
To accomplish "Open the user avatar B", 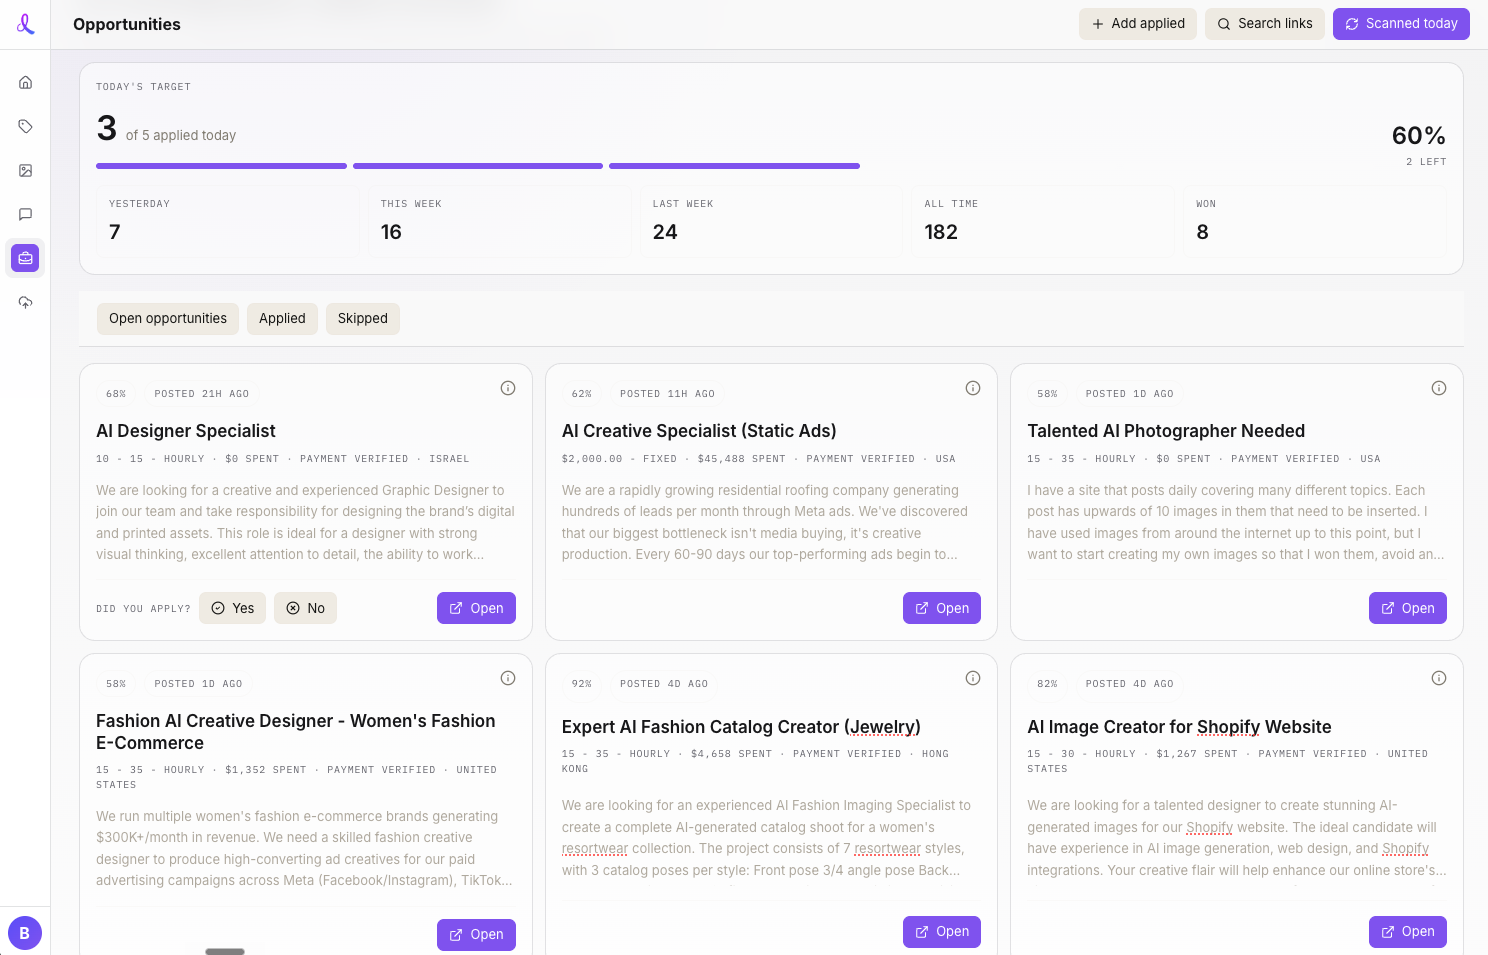I will [x=25, y=933].
